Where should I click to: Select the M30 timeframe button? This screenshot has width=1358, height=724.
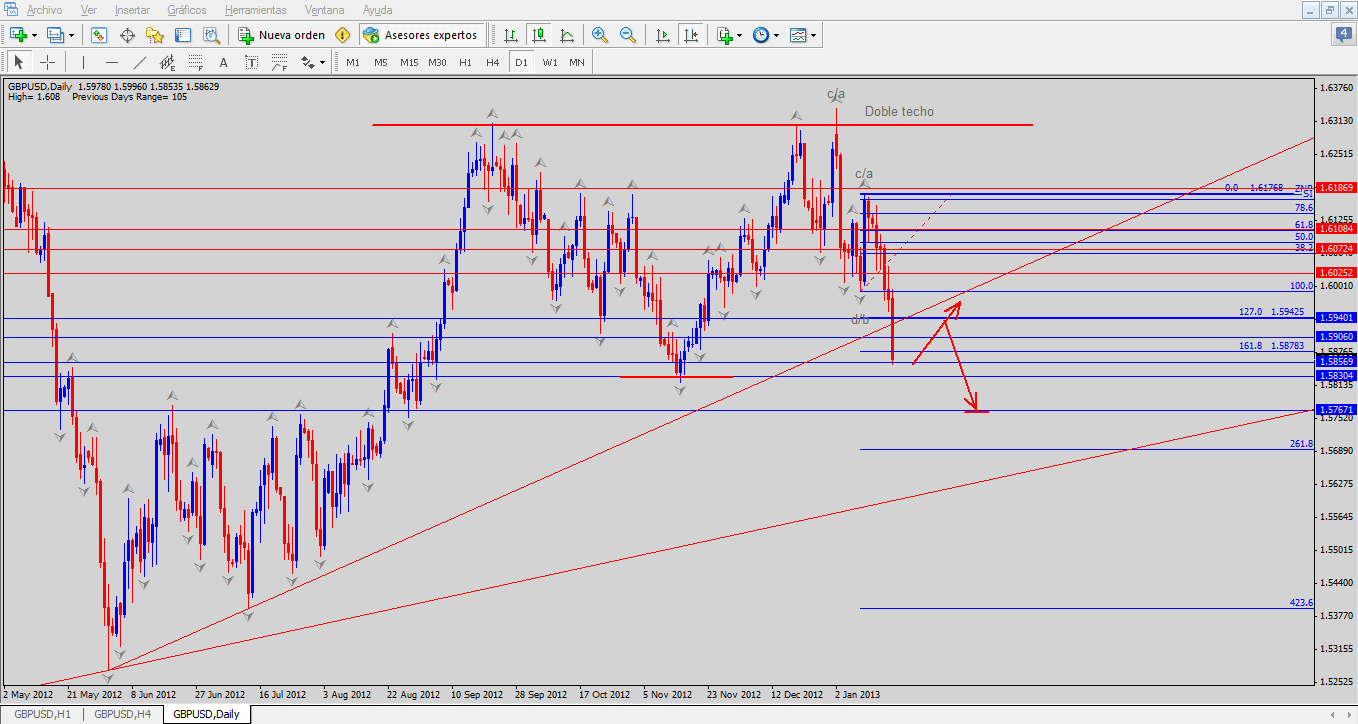437,62
